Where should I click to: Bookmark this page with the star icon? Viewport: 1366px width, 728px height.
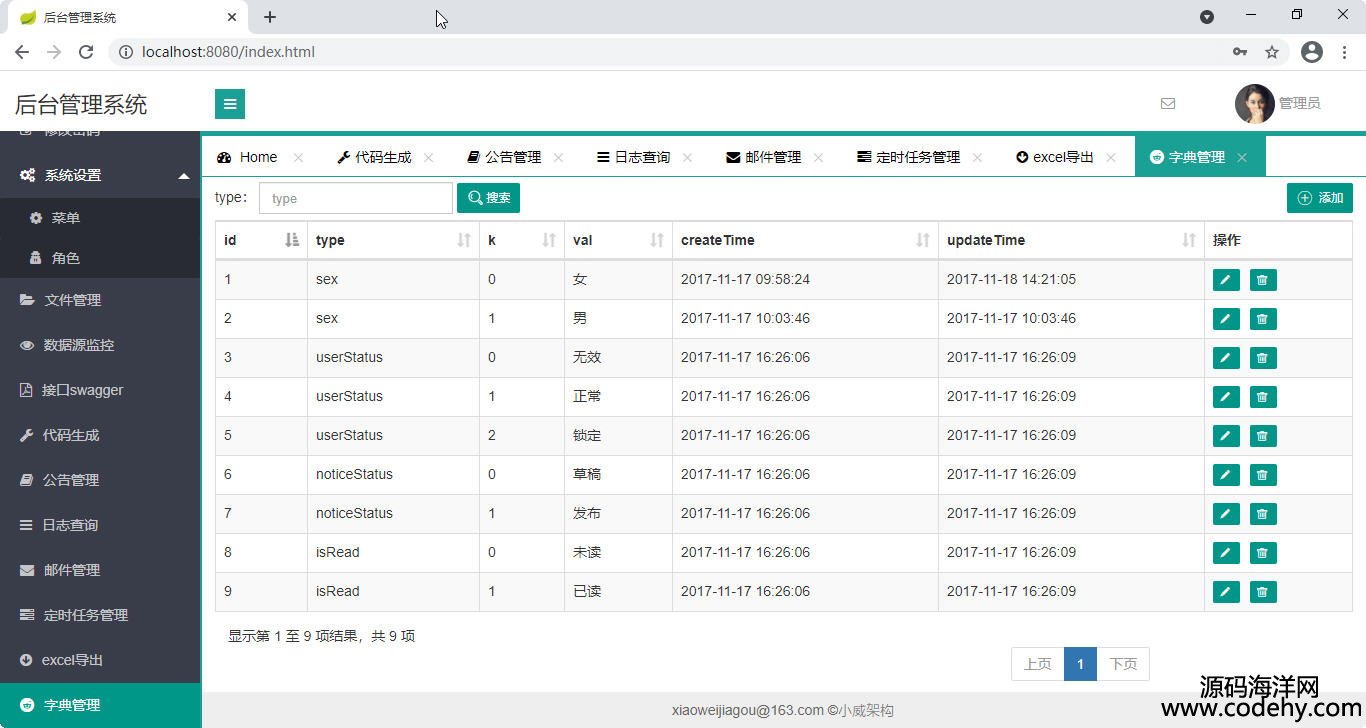click(x=1272, y=52)
